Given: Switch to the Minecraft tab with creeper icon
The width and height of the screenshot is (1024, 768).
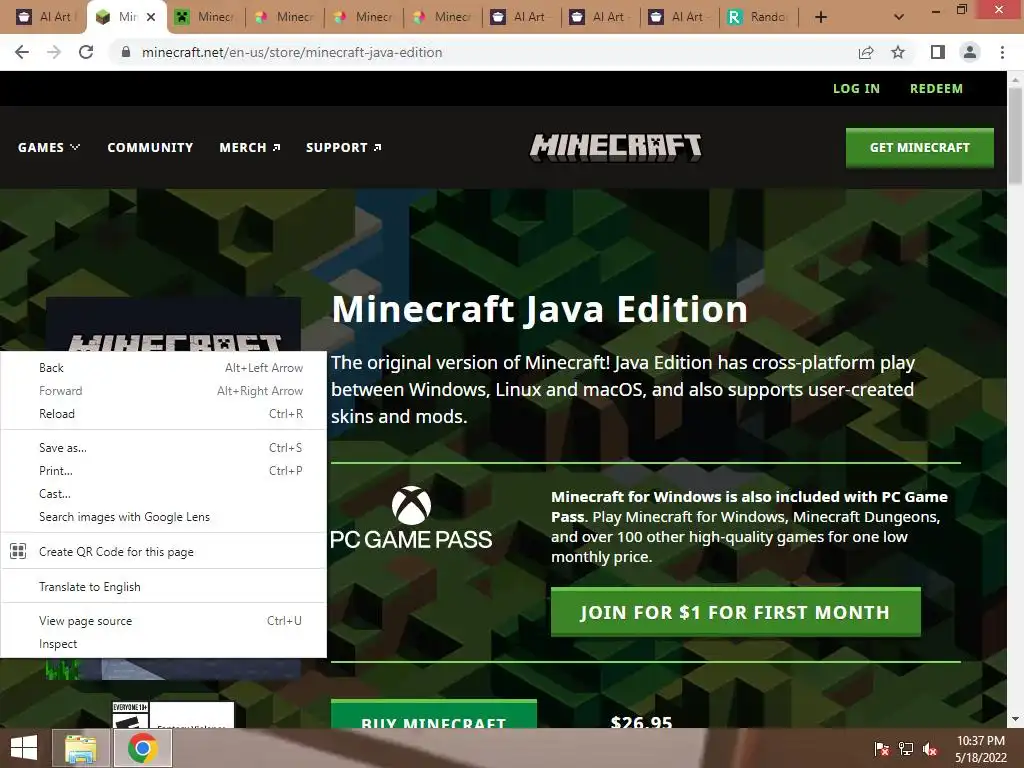Looking at the screenshot, I should click(x=206, y=17).
